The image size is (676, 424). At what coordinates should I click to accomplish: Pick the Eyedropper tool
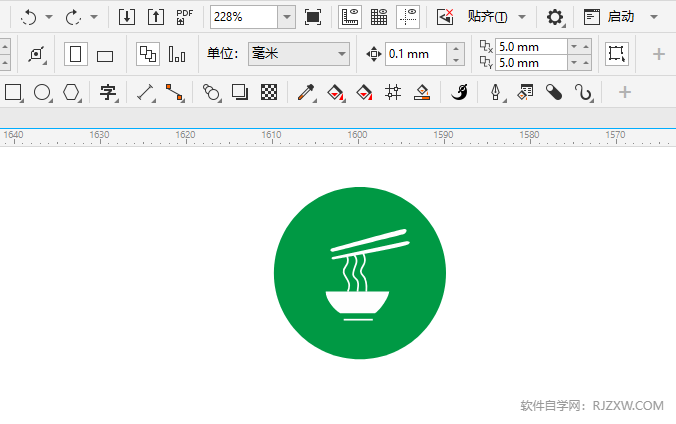click(306, 93)
